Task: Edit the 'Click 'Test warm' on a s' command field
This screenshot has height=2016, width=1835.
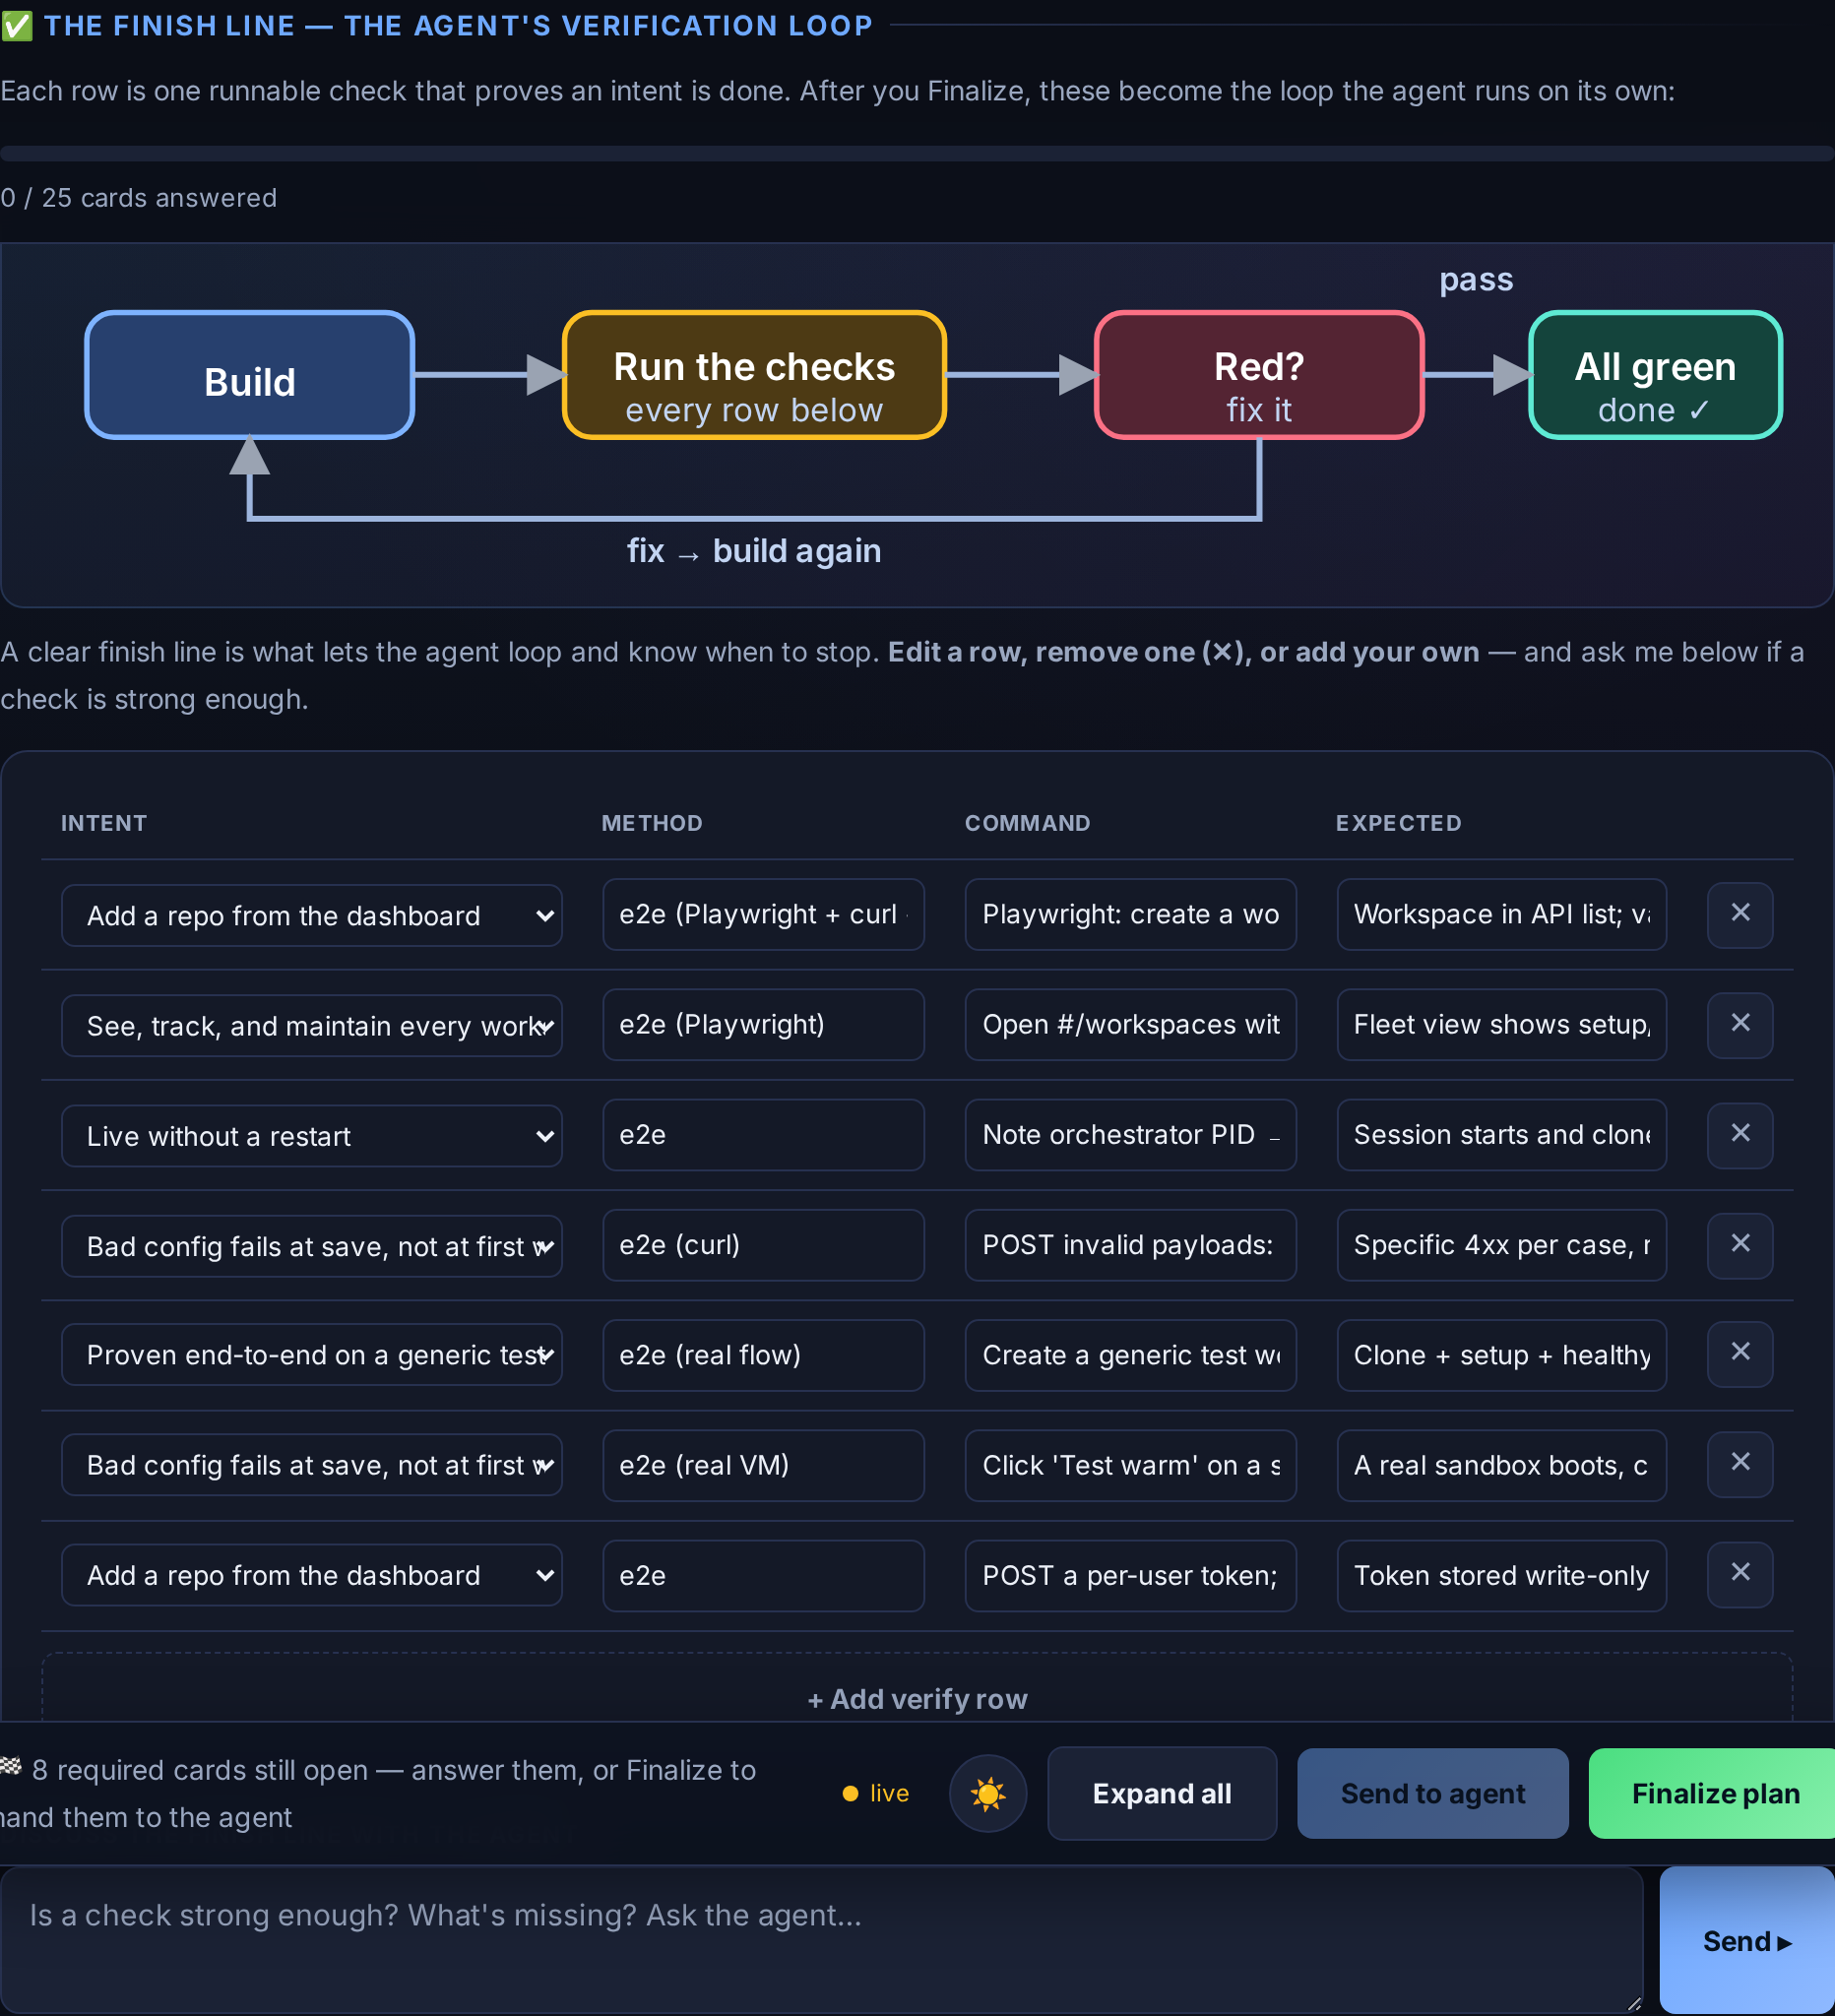Action: click(1130, 1464)
